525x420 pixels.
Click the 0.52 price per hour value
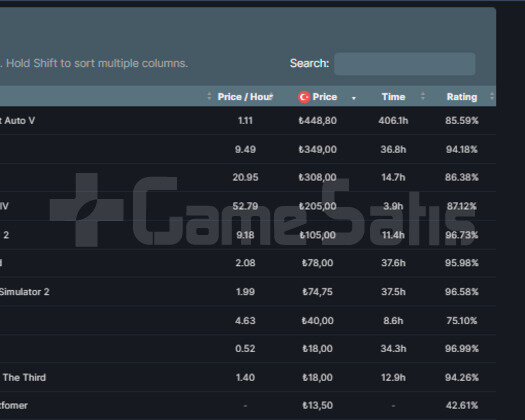click(x=245, y=349)
